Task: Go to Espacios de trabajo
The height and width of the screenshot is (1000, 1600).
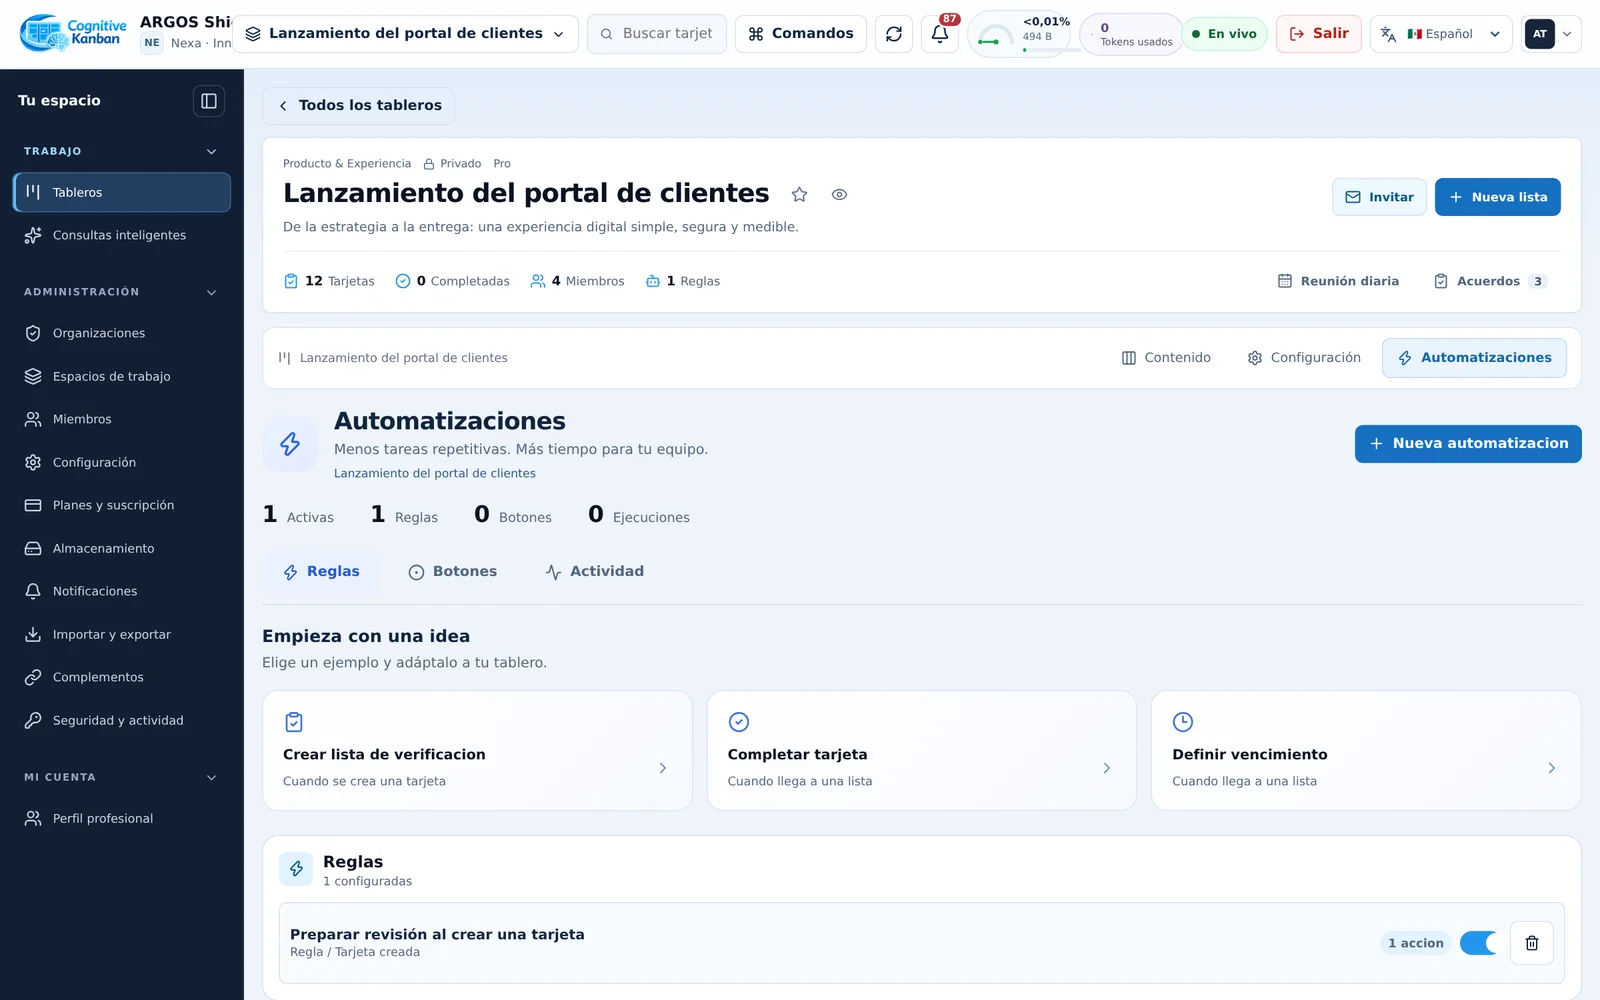Action: pos(121,376)
